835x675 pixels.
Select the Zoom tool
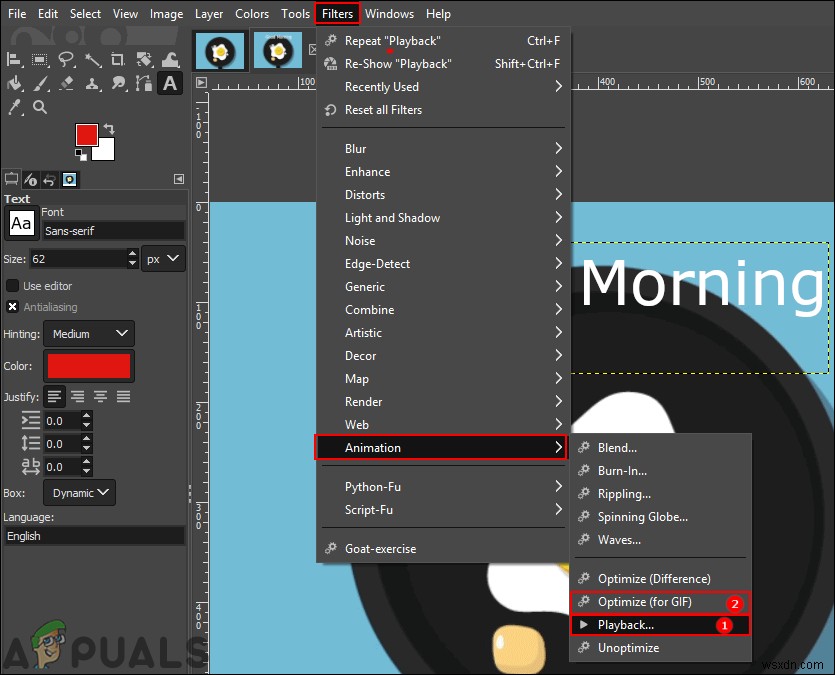click(40, 107)
